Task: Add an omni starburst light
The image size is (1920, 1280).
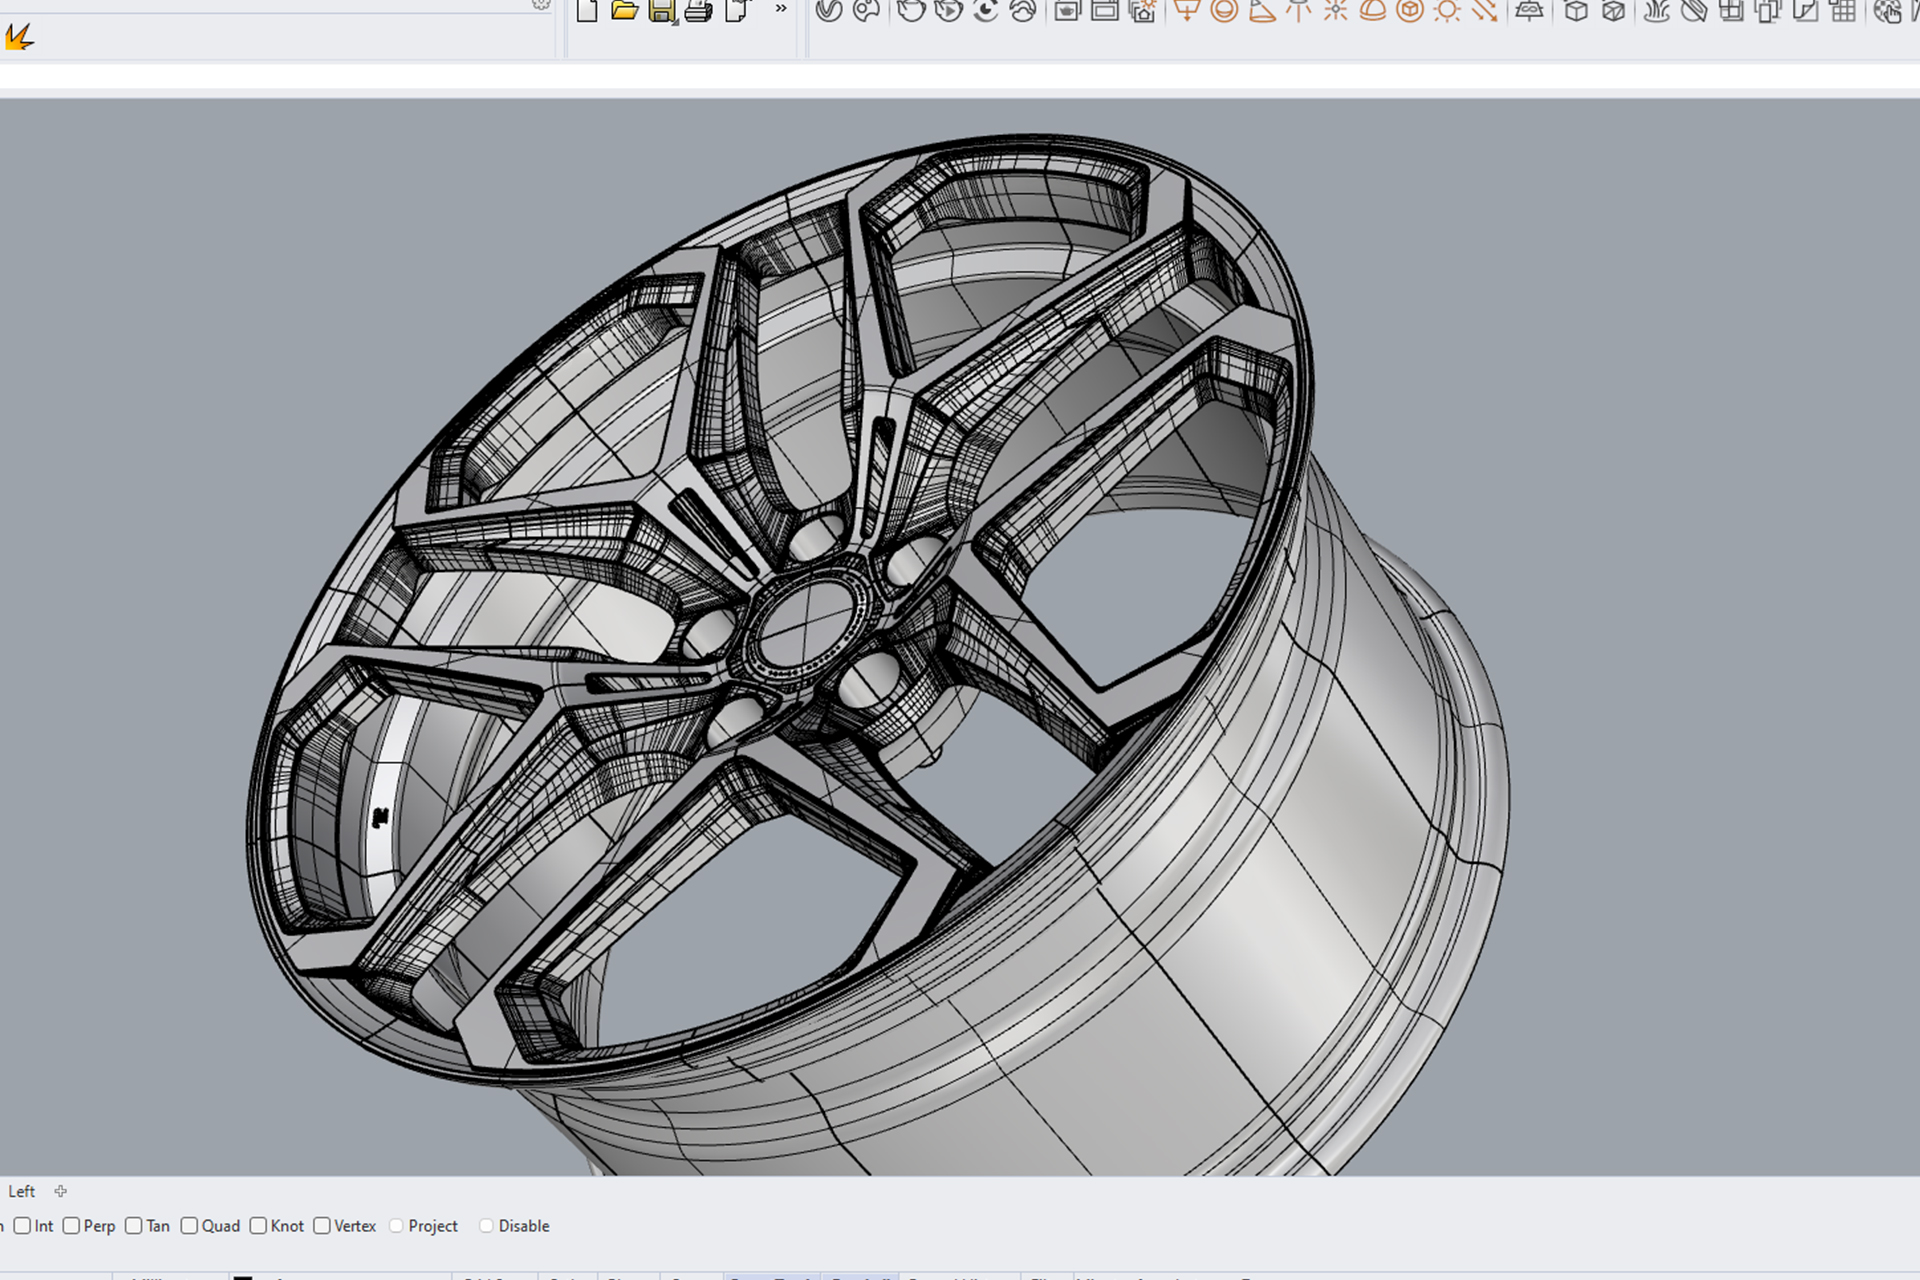Action: (1336, 10)
